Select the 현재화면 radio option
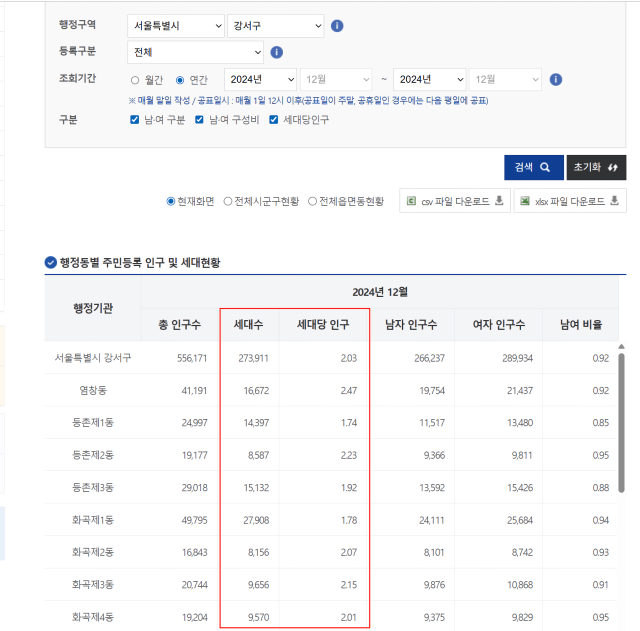640x631 pixels. [x=171, y=201]
